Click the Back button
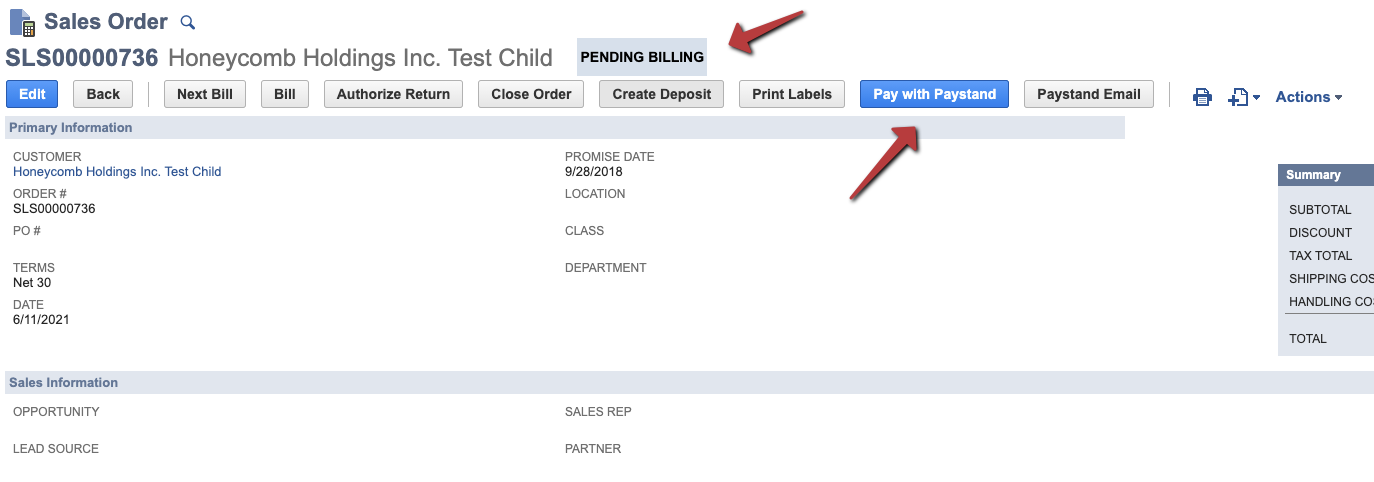The image size is (1374, 482). click(x=103, y=94)
